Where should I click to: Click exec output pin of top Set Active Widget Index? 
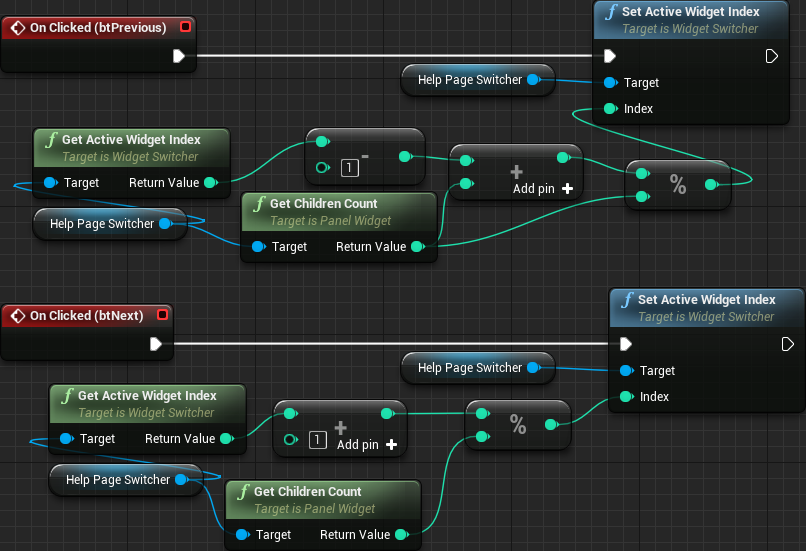click(771, 56)
